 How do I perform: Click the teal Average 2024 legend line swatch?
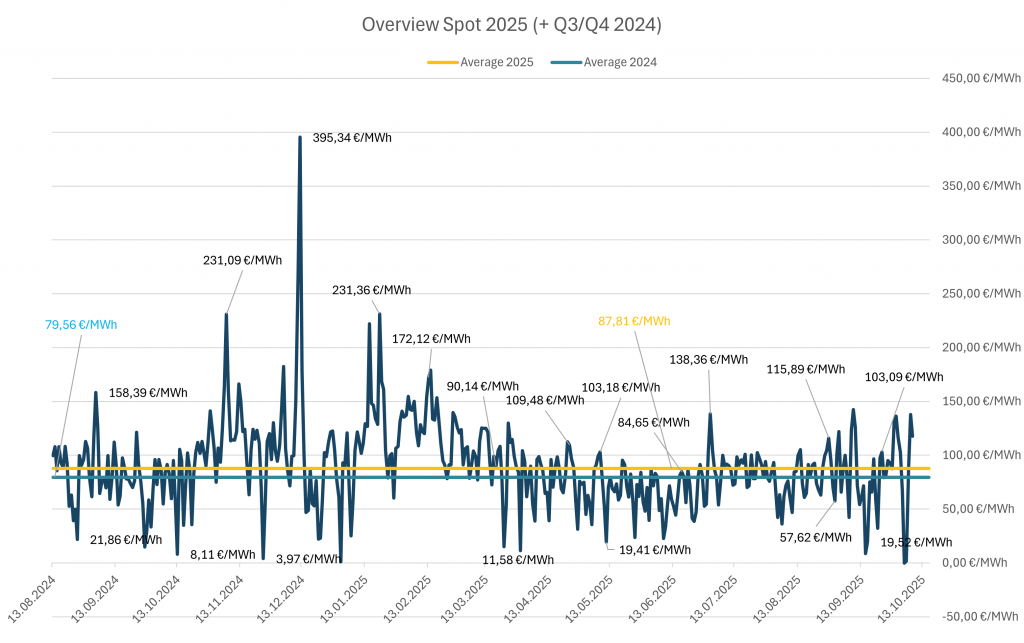pos(566,62)
